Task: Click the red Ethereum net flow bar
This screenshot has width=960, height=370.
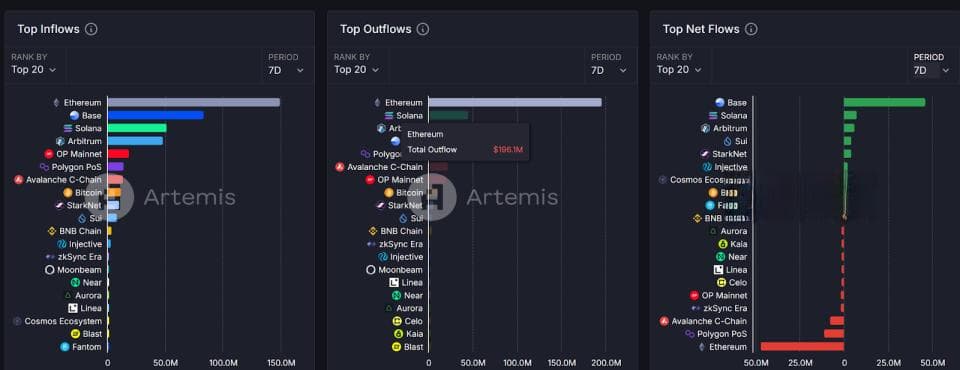Action: 802,347
